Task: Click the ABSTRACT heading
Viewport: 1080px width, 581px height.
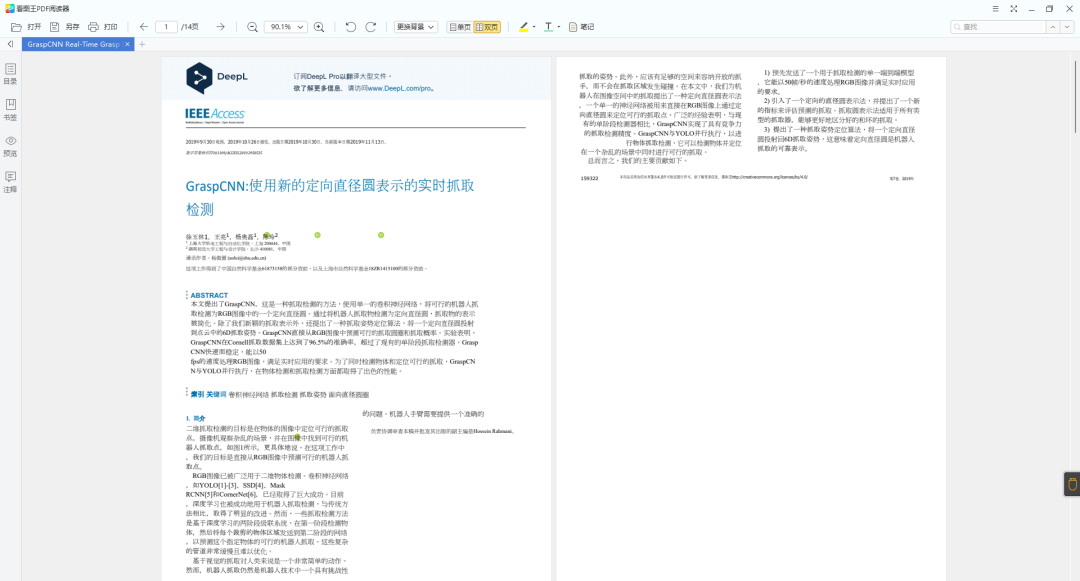Action: tap(209, 295)
